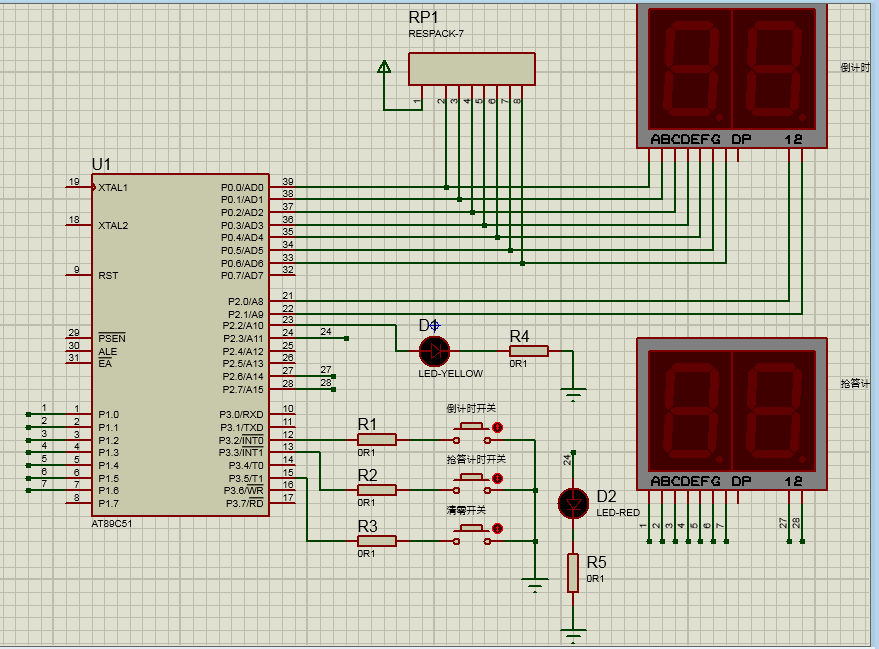
Task: Click the 0R1 value beside resistor R5
Action: (x=595, y=578)
